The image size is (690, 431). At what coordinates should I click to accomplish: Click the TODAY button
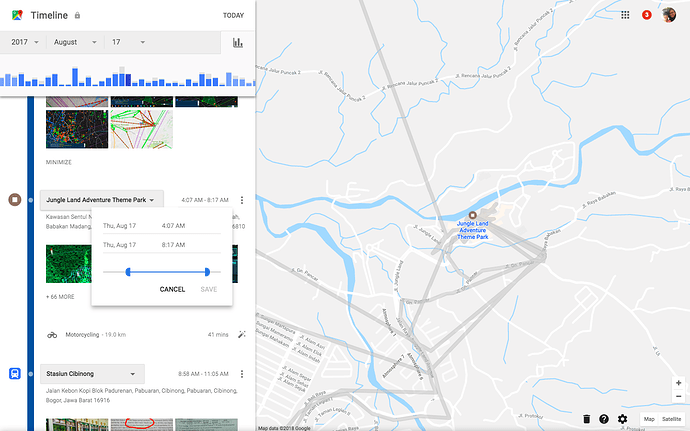233,16
